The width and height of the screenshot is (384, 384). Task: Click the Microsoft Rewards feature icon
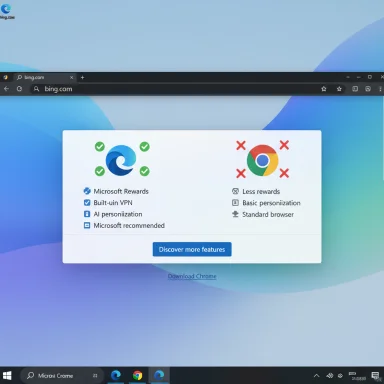[87, 191]
